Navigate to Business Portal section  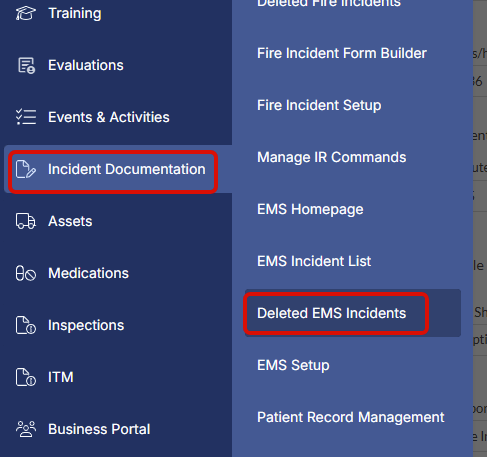click(99, 429)
